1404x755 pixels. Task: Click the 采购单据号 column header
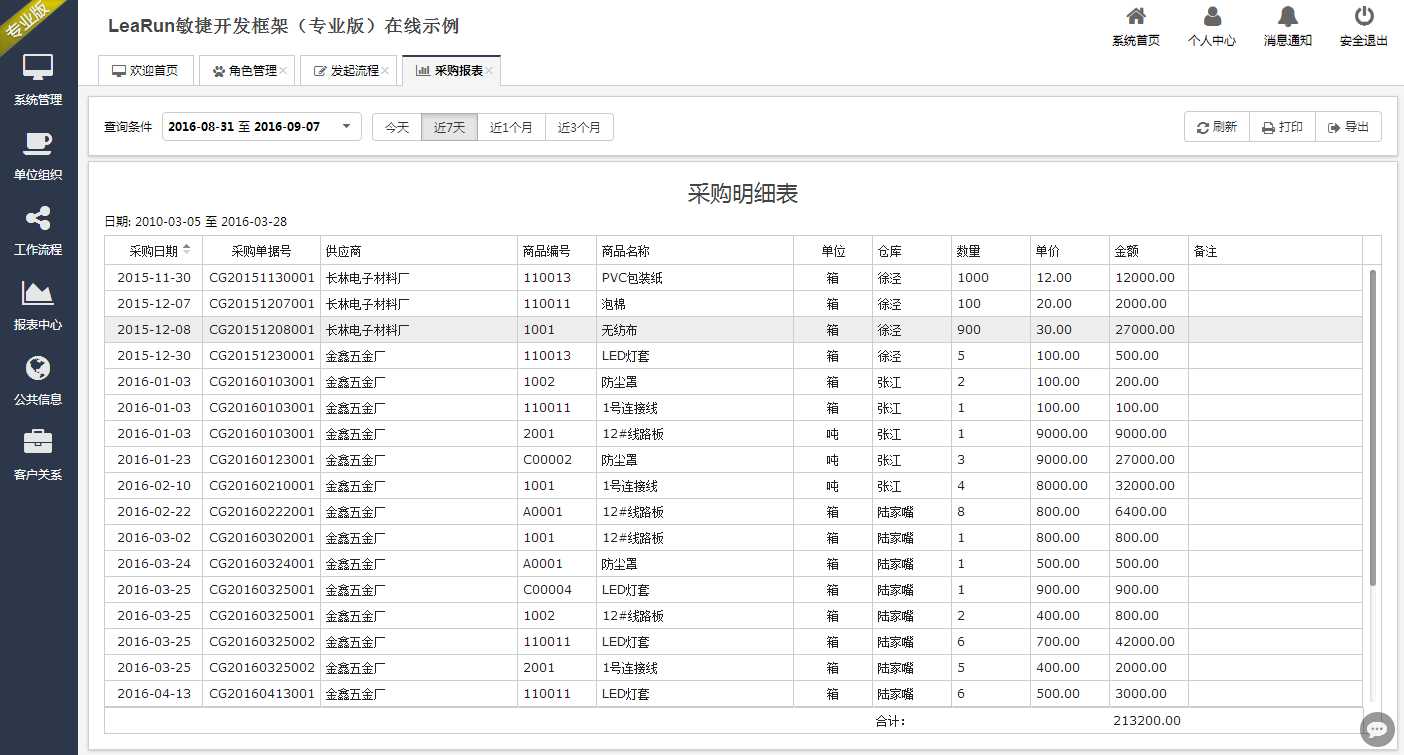click(261, 251)
